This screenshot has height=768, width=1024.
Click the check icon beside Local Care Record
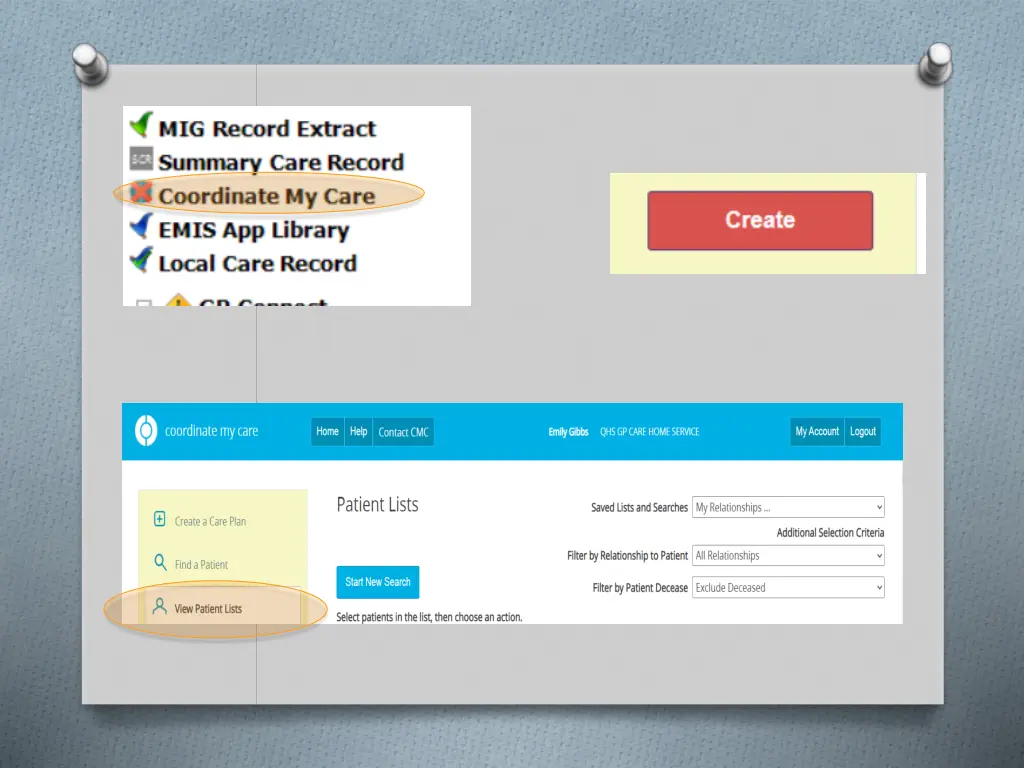[141, 260]
